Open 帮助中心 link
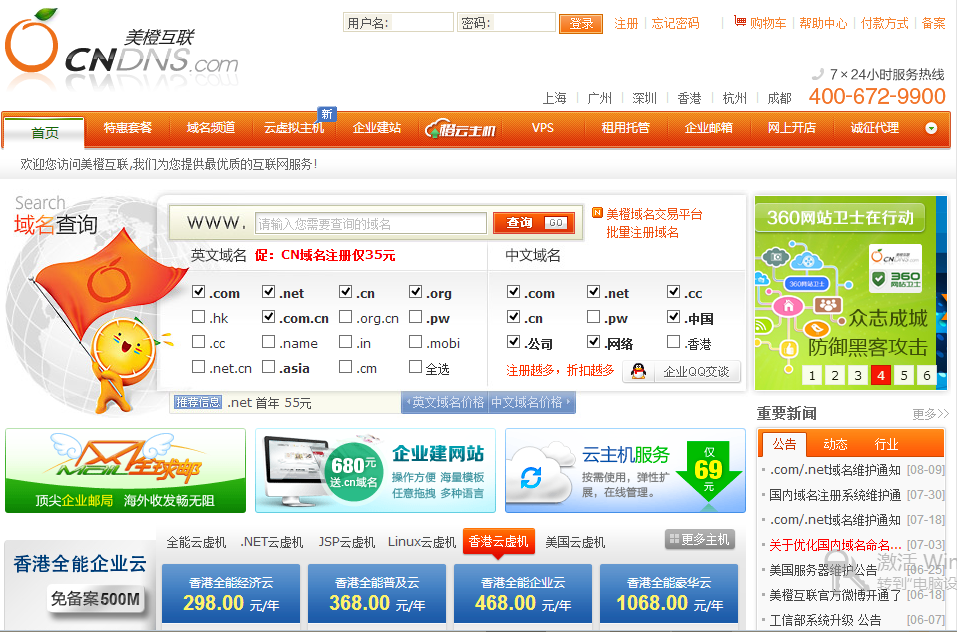Viewport: 957px width, 632px height. coord(823,23)
